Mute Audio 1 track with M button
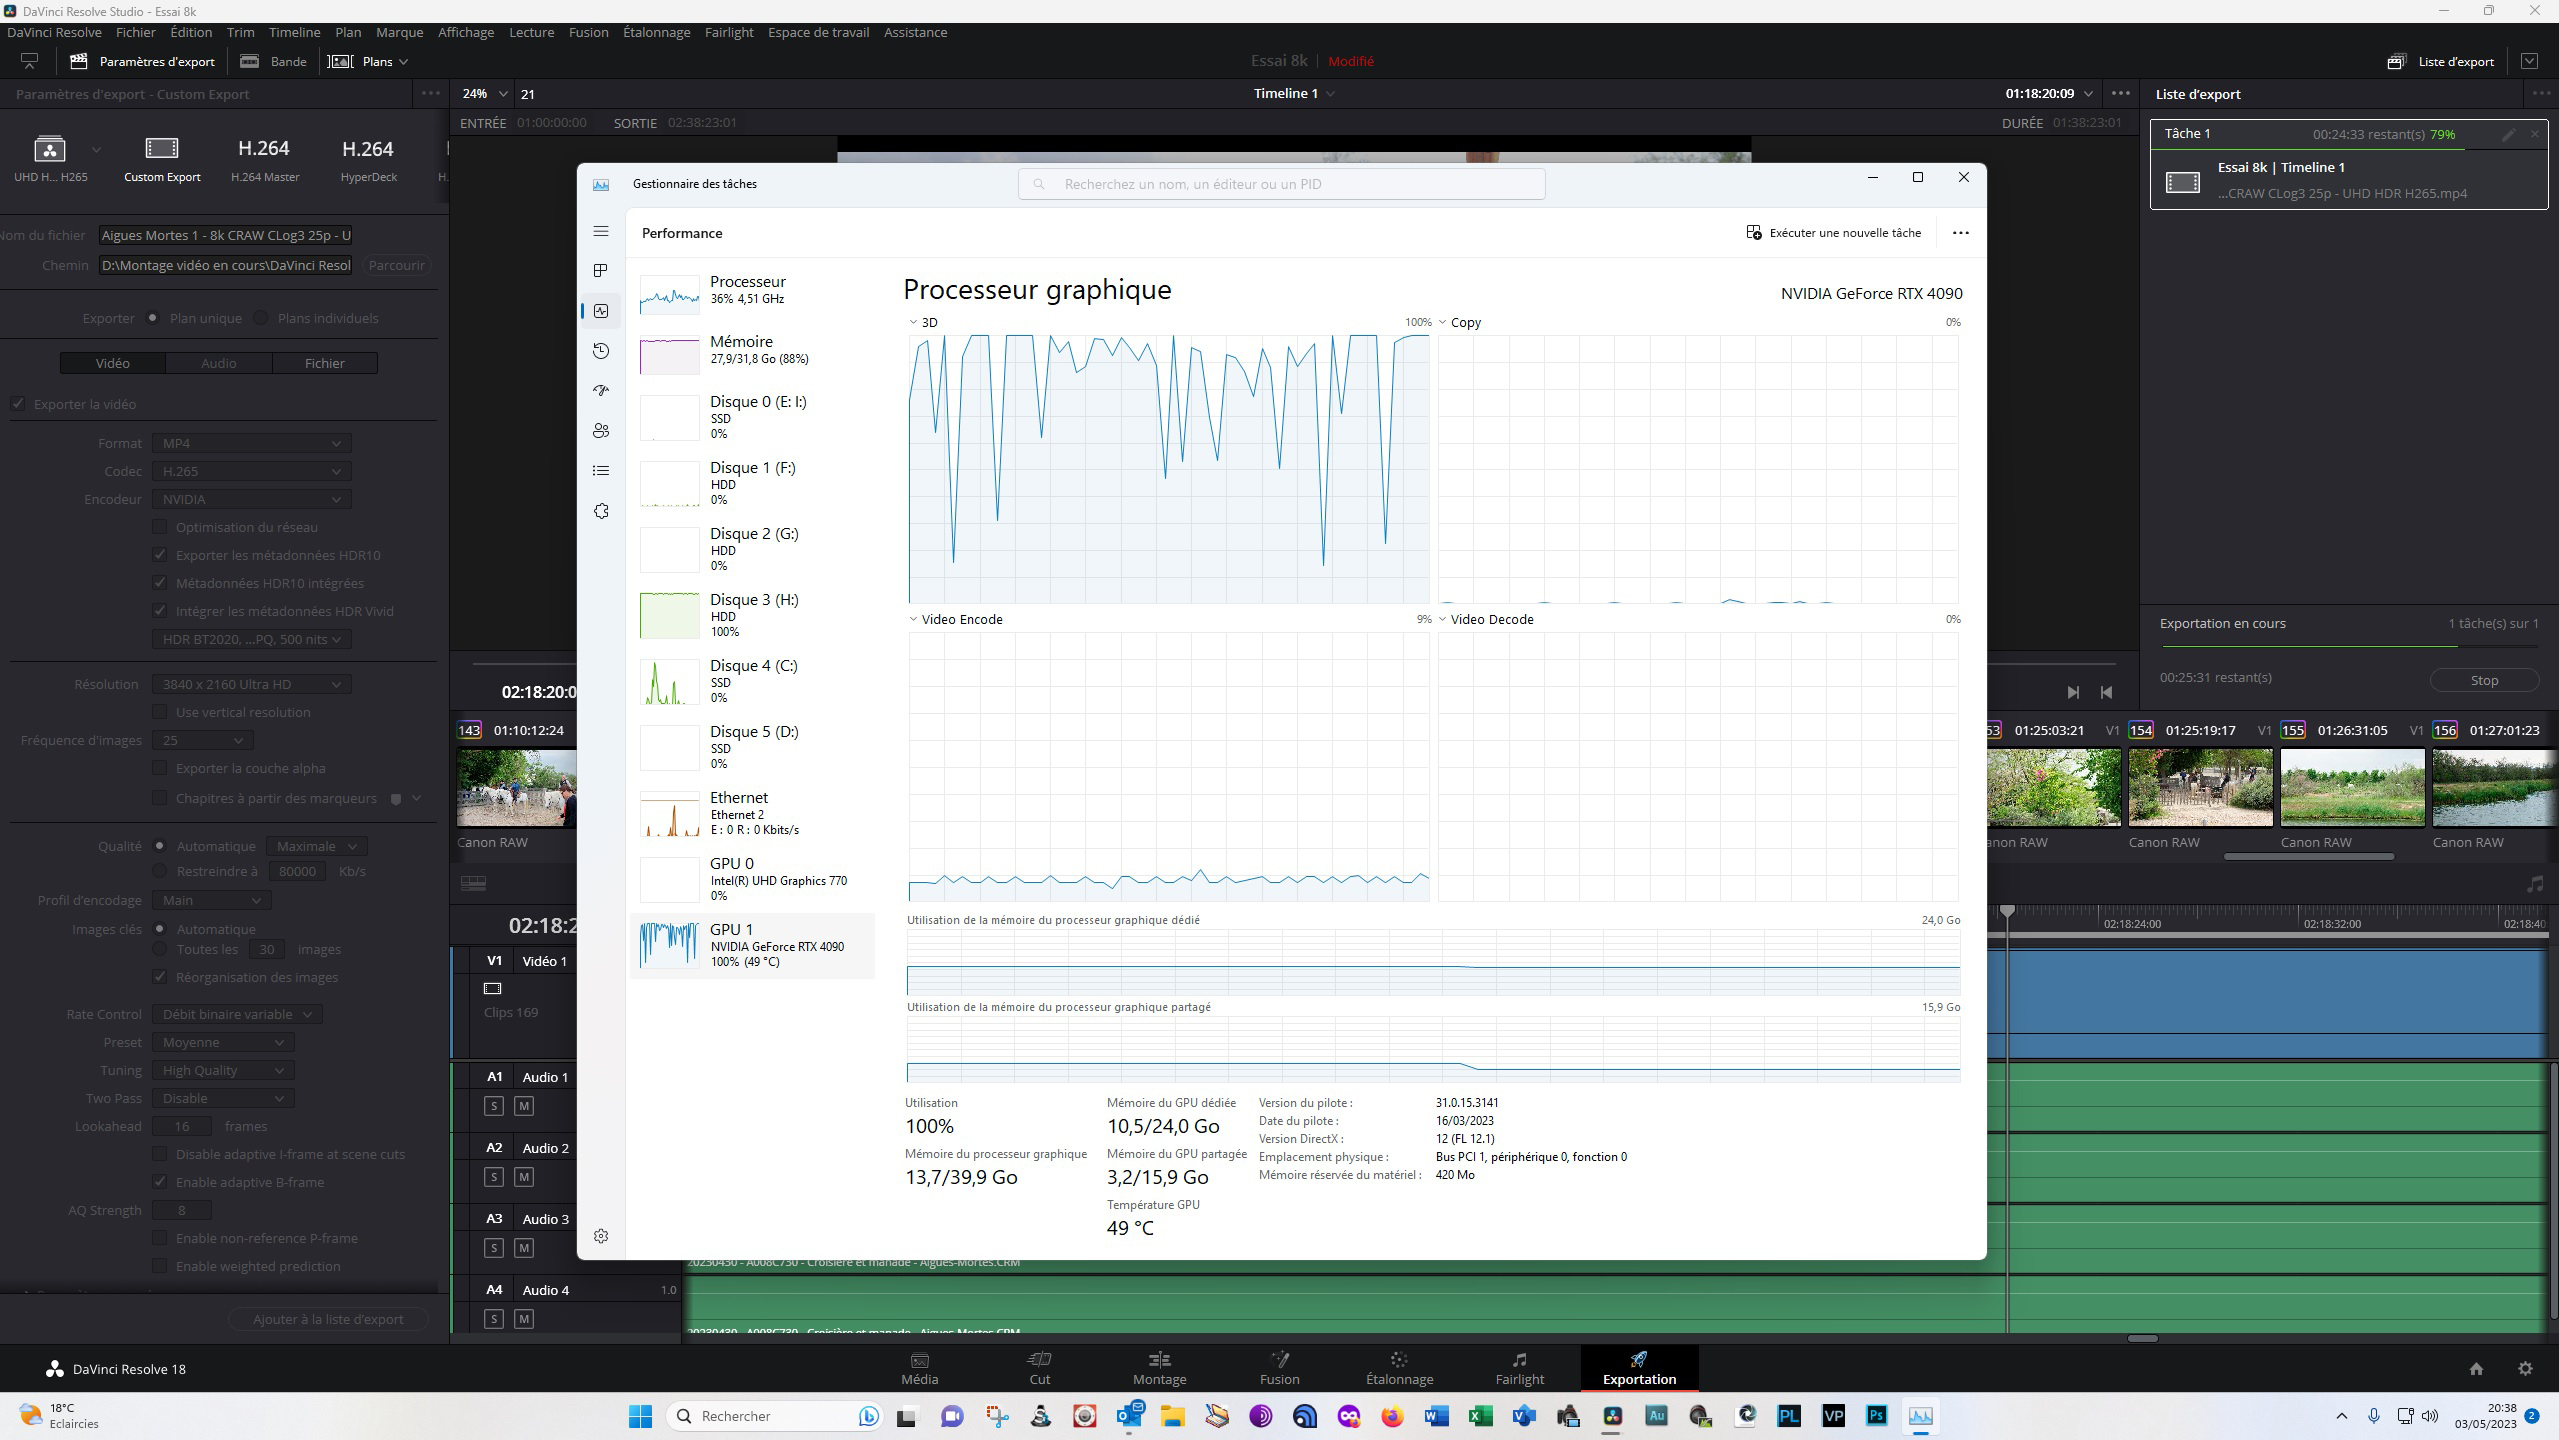The height and width of the screenshot is (1440, 2559). point(524,1106)
